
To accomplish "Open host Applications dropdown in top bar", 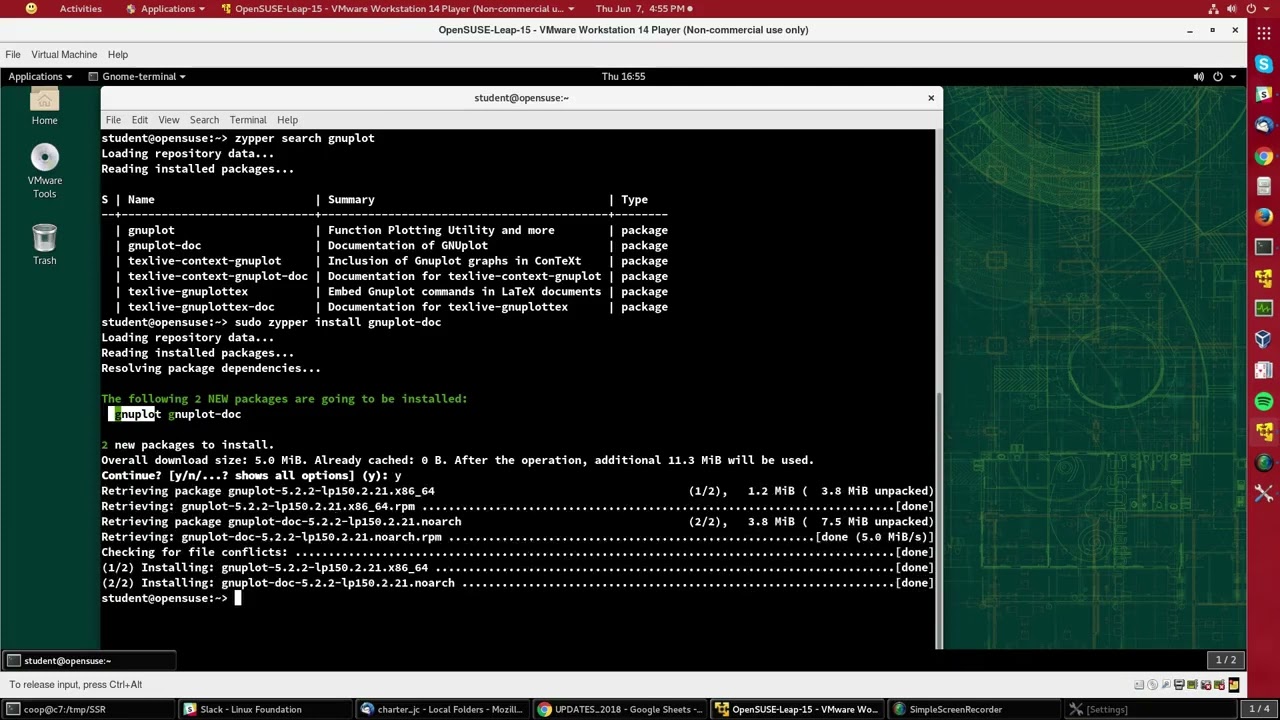I will pos(168,8).
